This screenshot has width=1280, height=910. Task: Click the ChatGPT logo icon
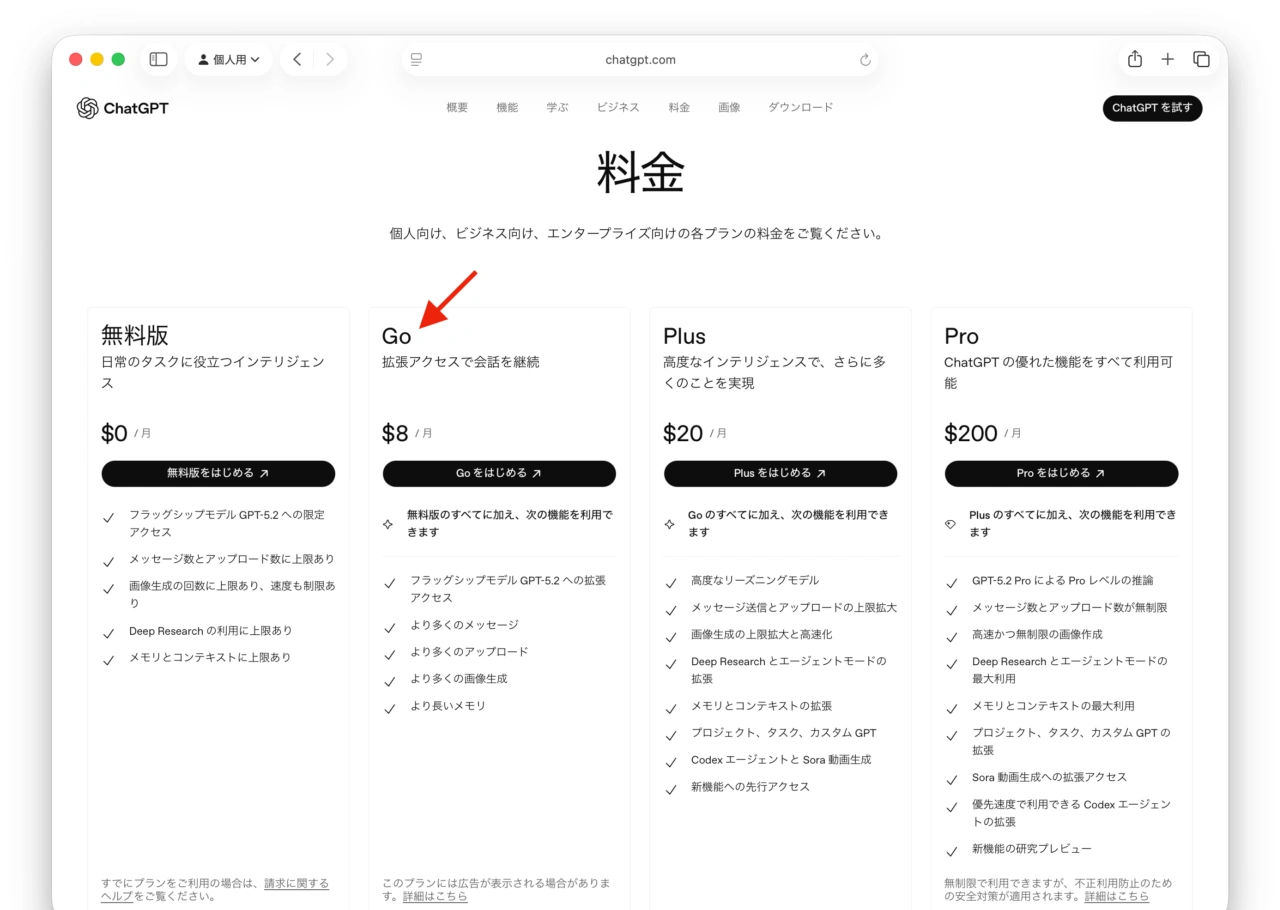(x=88, y=108)
